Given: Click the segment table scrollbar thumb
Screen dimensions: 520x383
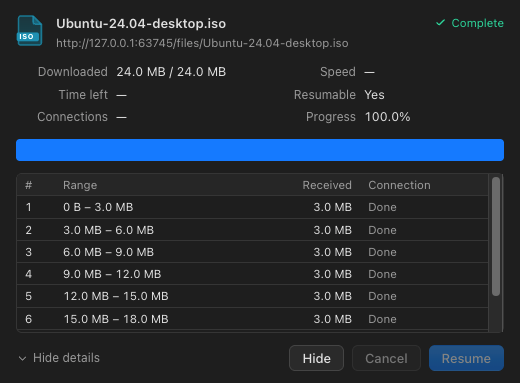Looking at the screenshot, I should [496, 236].
